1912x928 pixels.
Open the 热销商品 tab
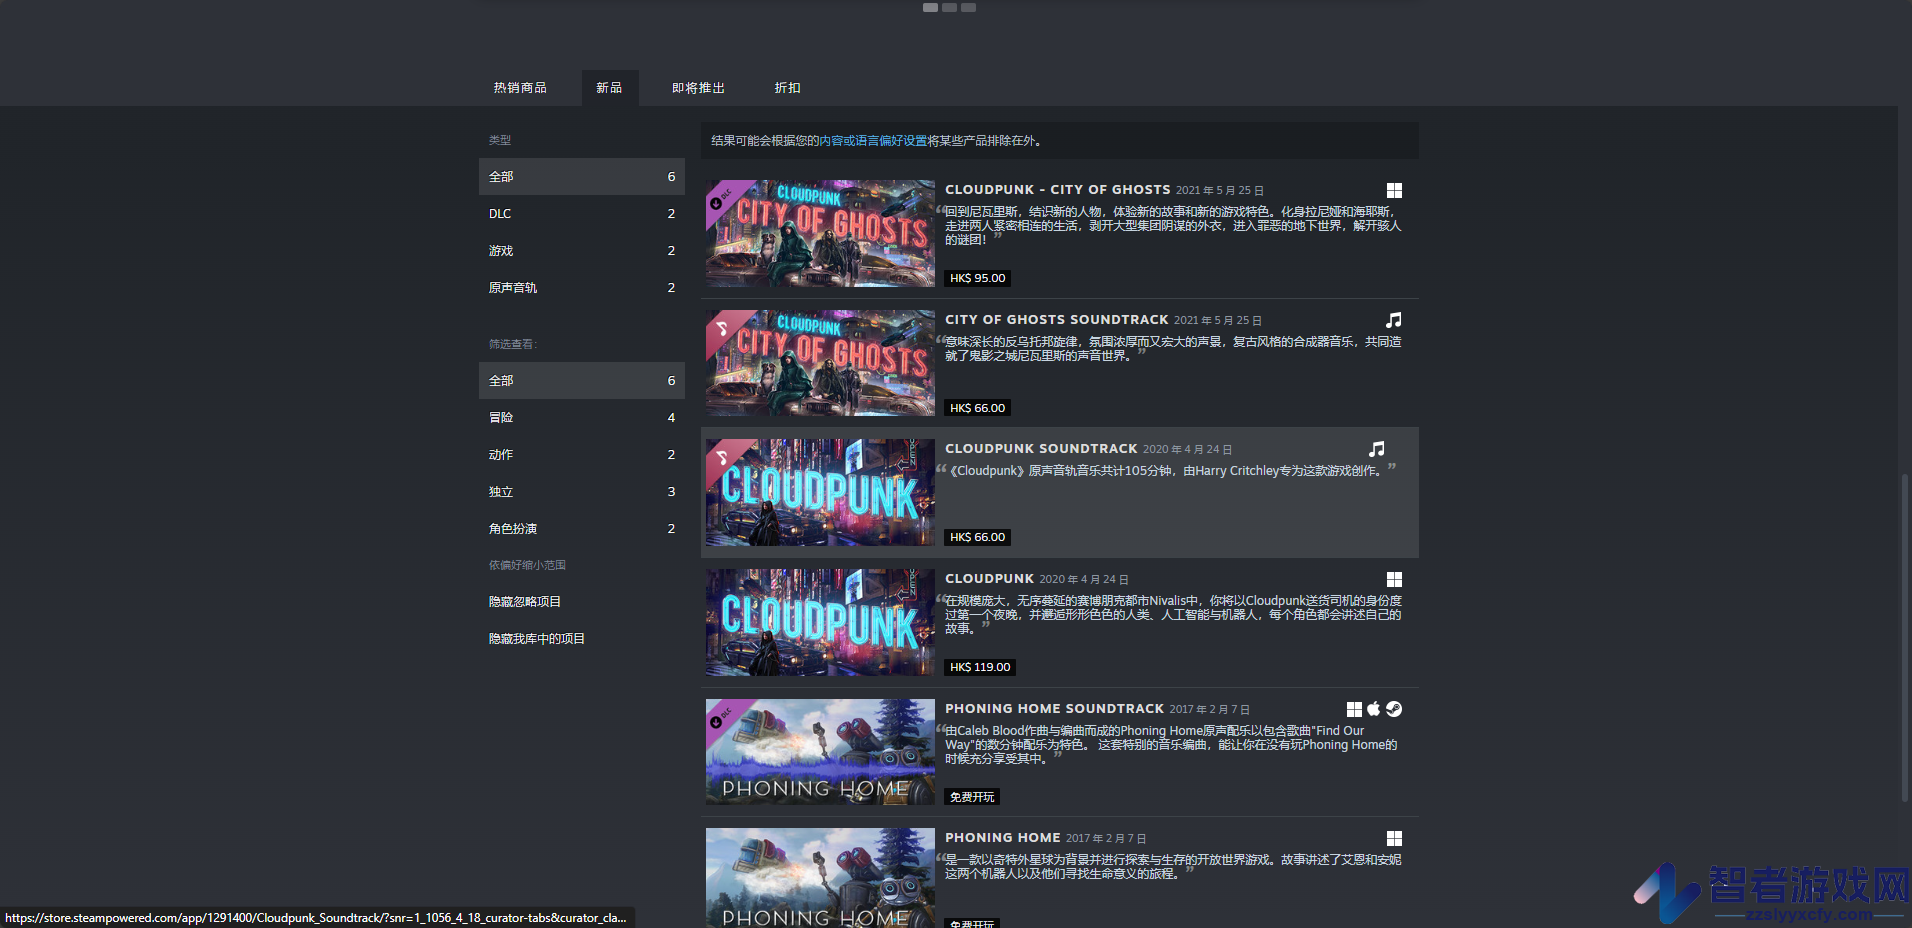click(520, 88)
